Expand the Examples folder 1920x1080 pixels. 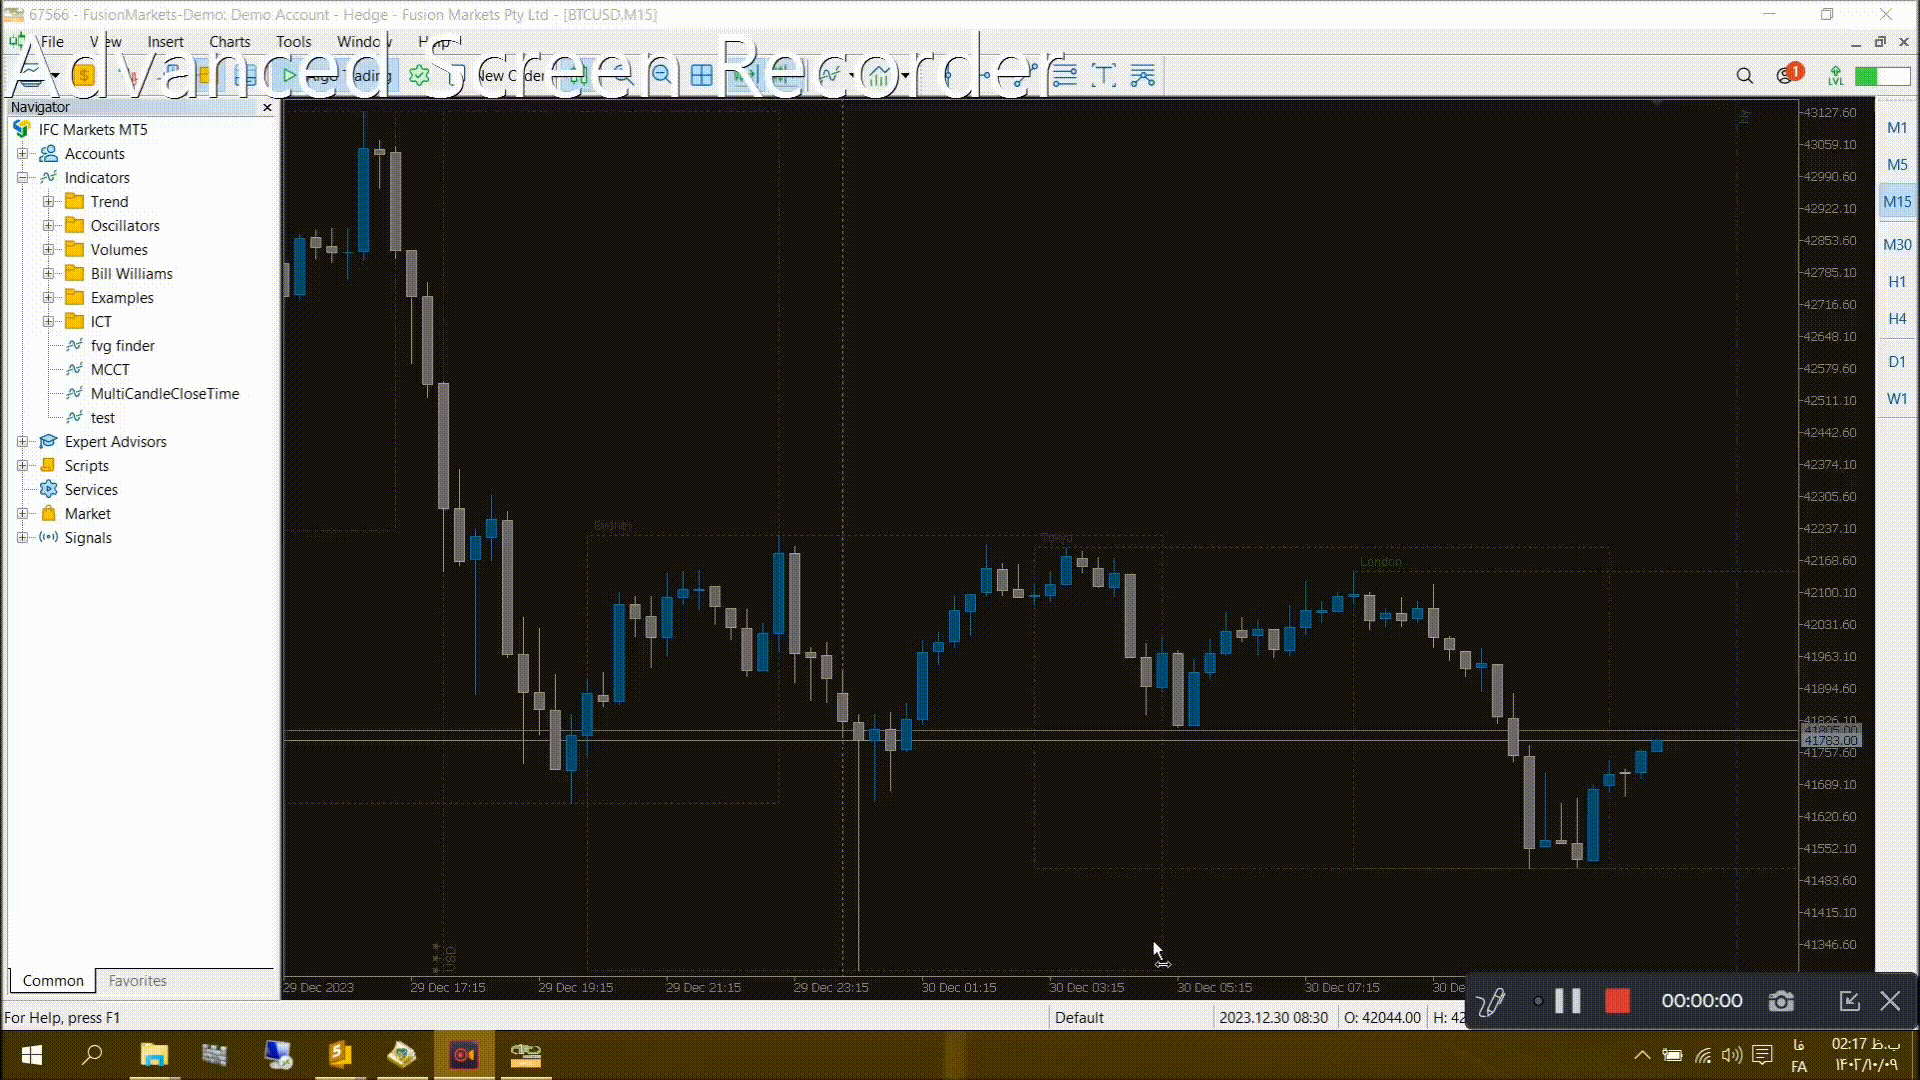[48, 298]
